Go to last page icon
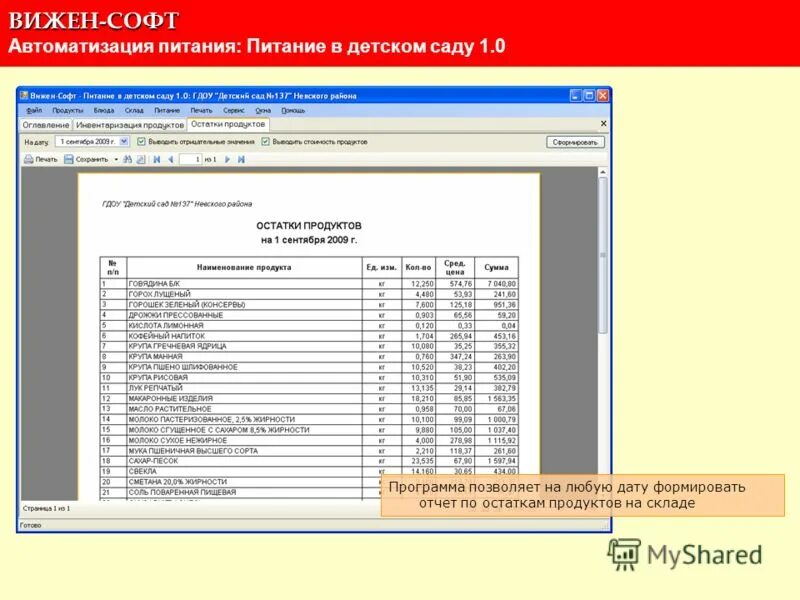800x600 pixels. pyautogui.click(x=241, y=160)
